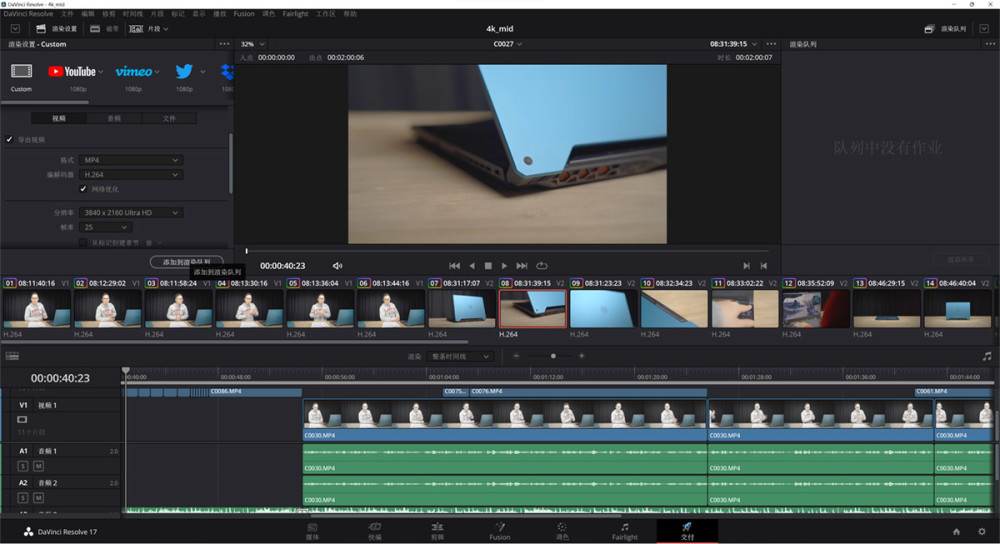Screen dimensions: 1000x544
Task: Toggle the 渲染设置 panel button in toolbar
Action: point(56,29)
